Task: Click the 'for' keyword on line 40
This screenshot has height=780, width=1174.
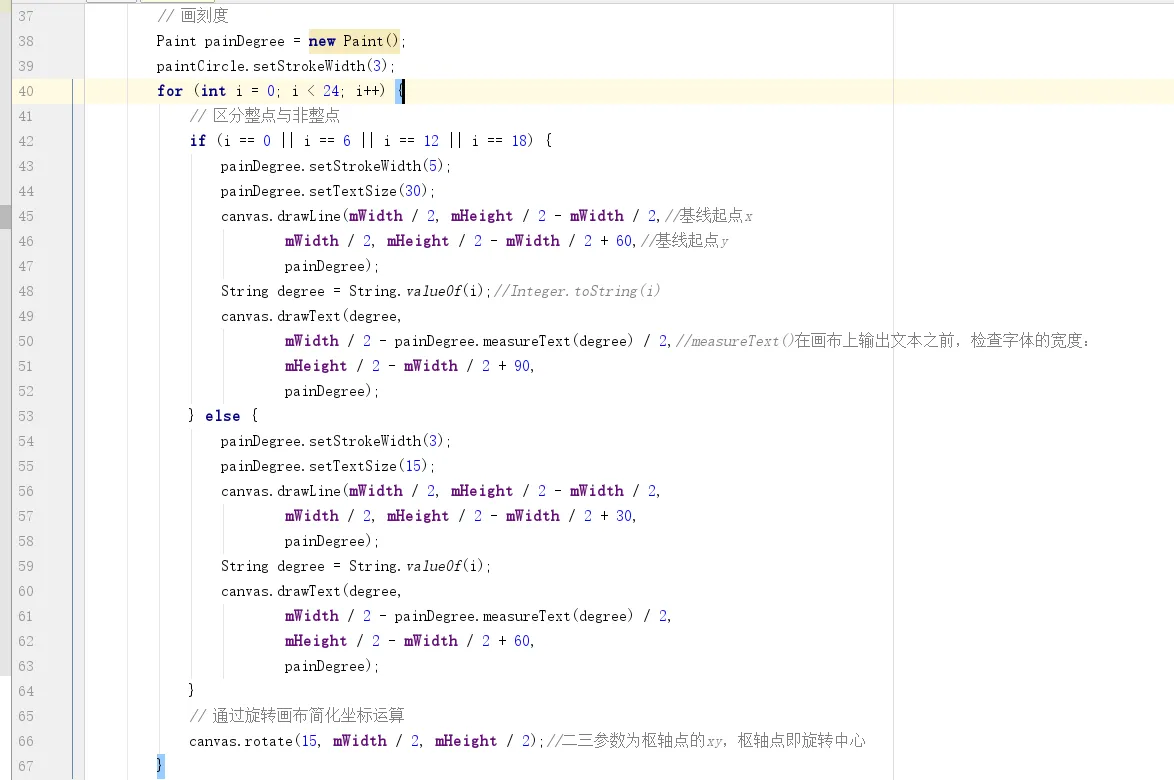Action: (170, 91)
